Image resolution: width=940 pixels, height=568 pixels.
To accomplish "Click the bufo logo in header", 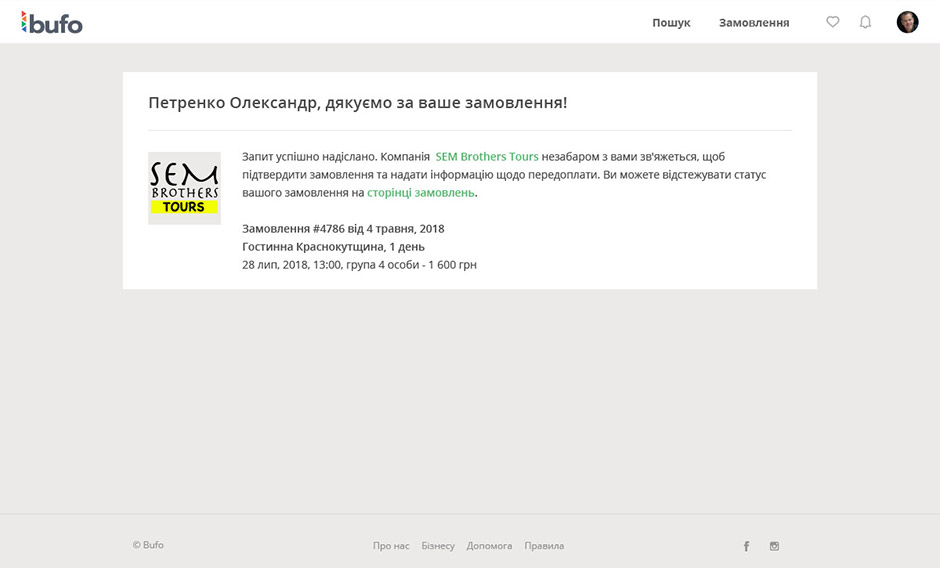I will coord(52,22).
